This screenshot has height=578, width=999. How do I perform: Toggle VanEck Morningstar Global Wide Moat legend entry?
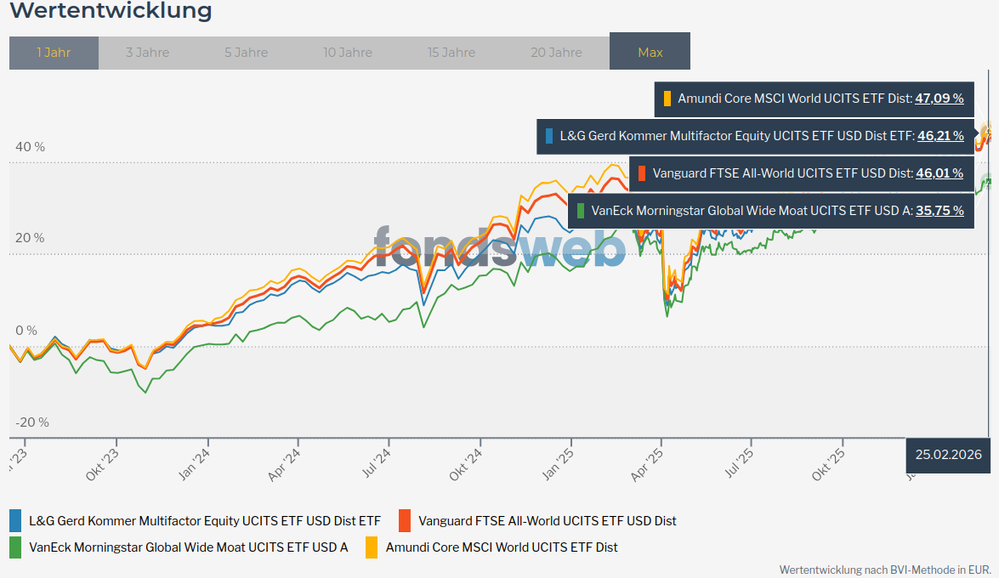(179, 547)
